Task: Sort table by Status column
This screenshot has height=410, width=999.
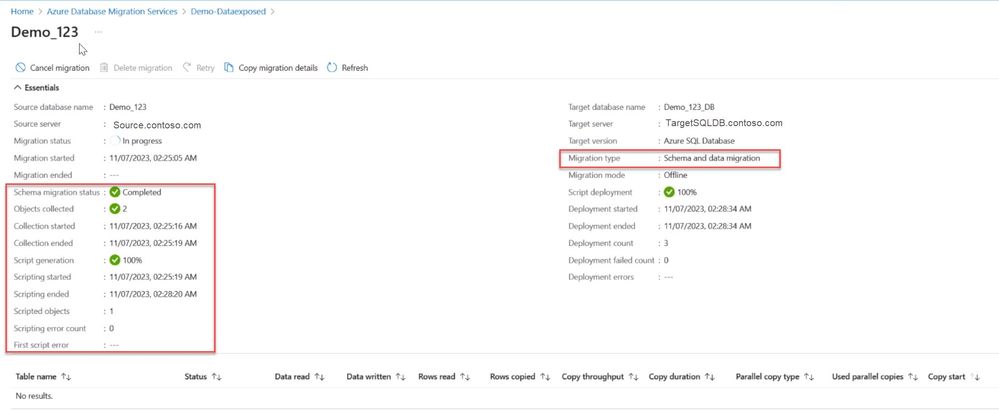Action: click(x=217, y=377)
